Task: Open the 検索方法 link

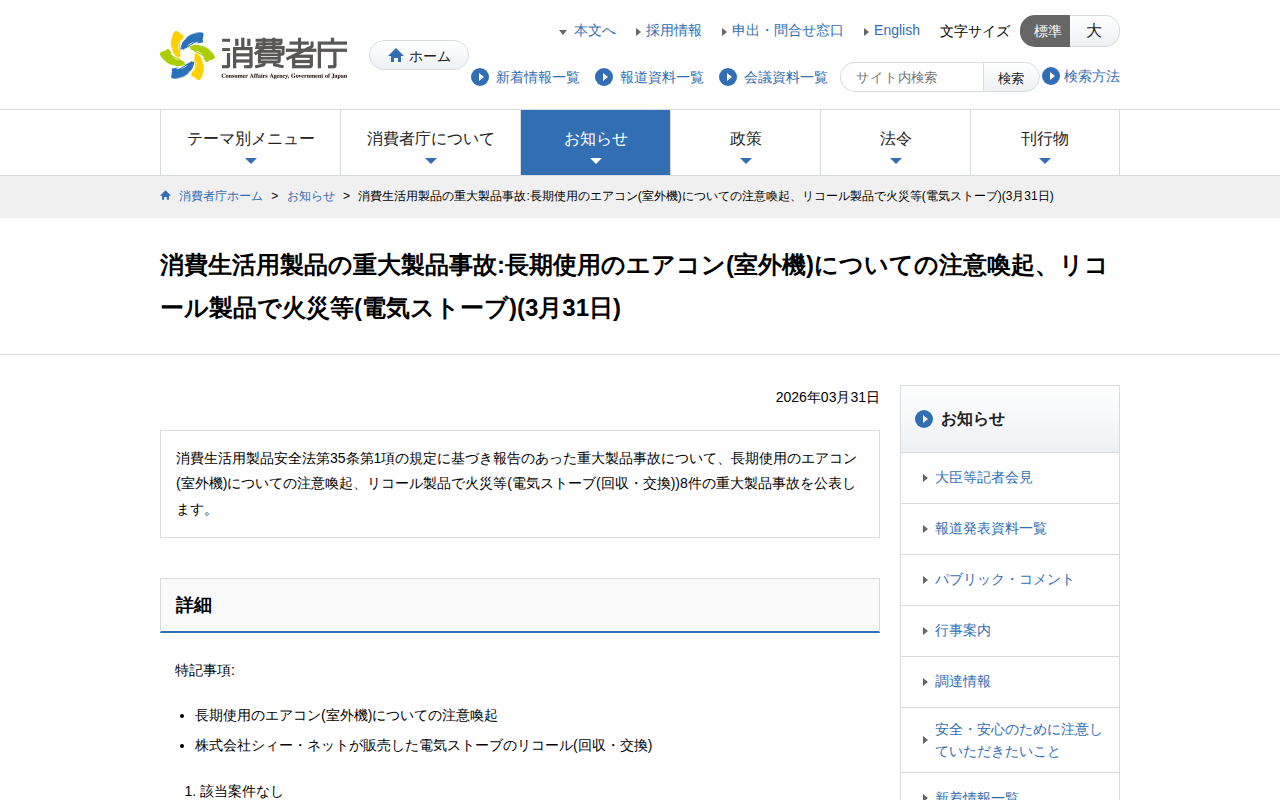Action: click(x=1092, y=76)
